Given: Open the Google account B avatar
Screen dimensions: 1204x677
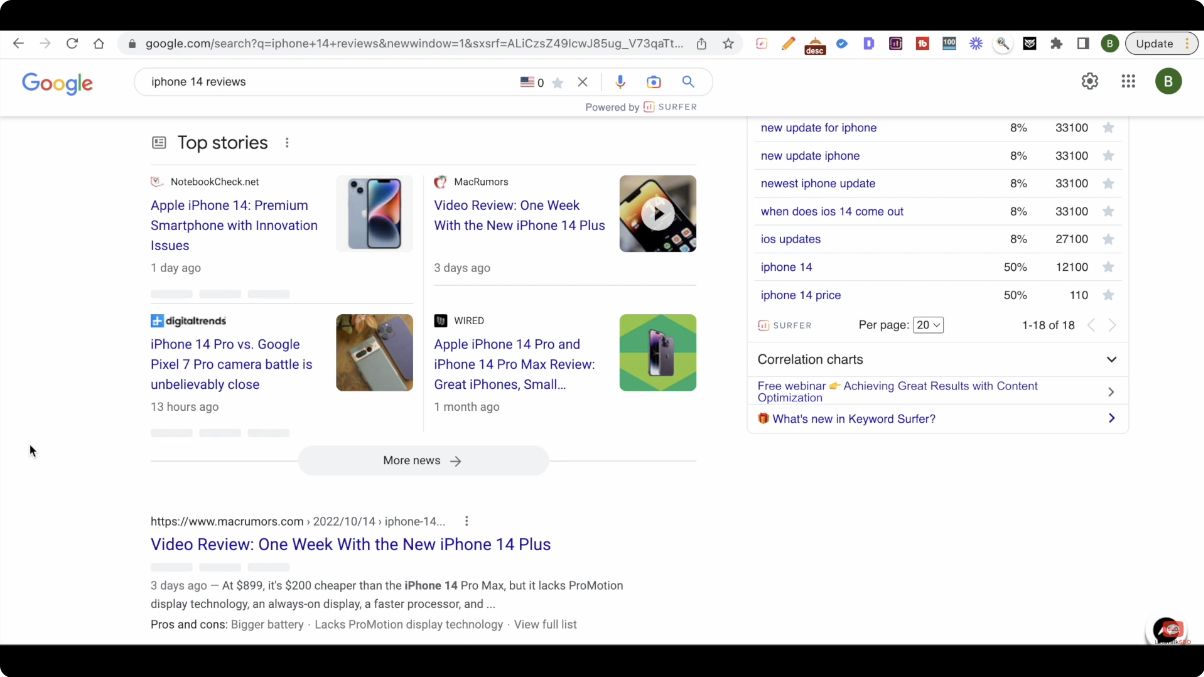Looking at the screenshot, I should [x=1168, y=81].
